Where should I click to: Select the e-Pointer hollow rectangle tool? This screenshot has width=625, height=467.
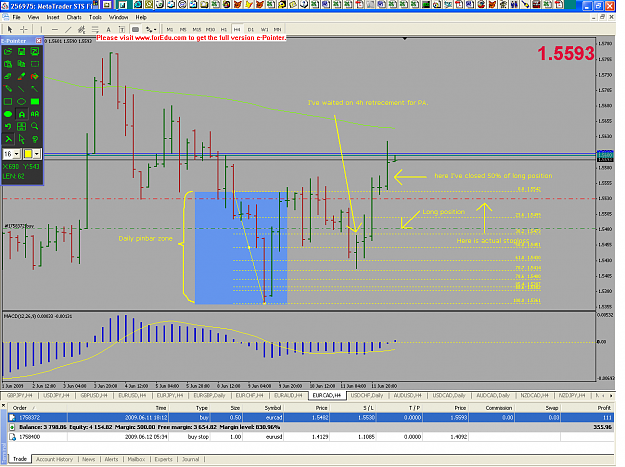(x=8, y=102)
